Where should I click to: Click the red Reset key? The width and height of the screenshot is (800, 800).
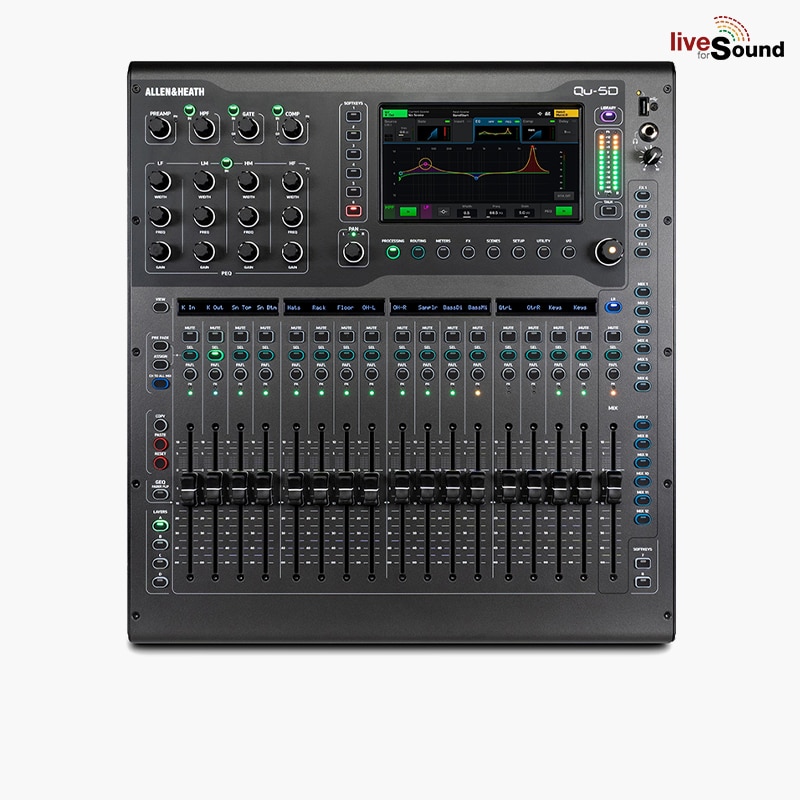pyautogui.click(x=160, y=463)
